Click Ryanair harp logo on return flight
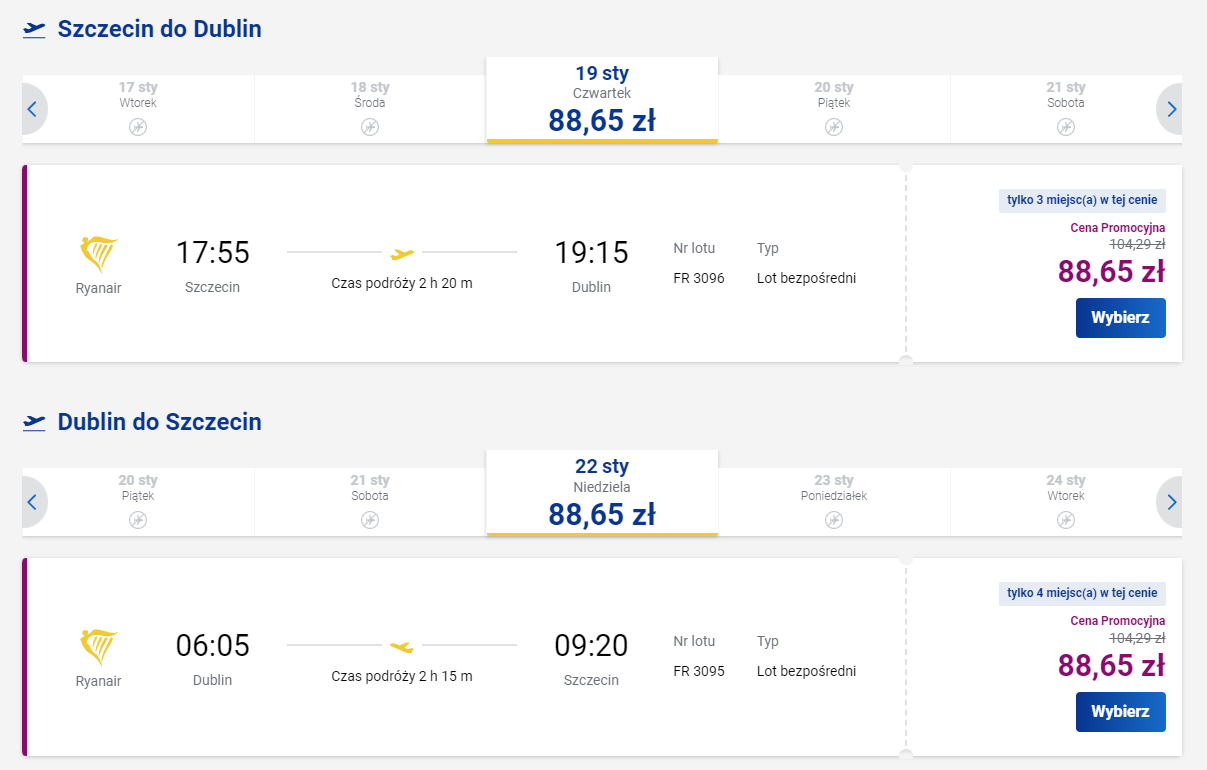The width and height of the screenshot is (1207, 770). pos(98,648)
